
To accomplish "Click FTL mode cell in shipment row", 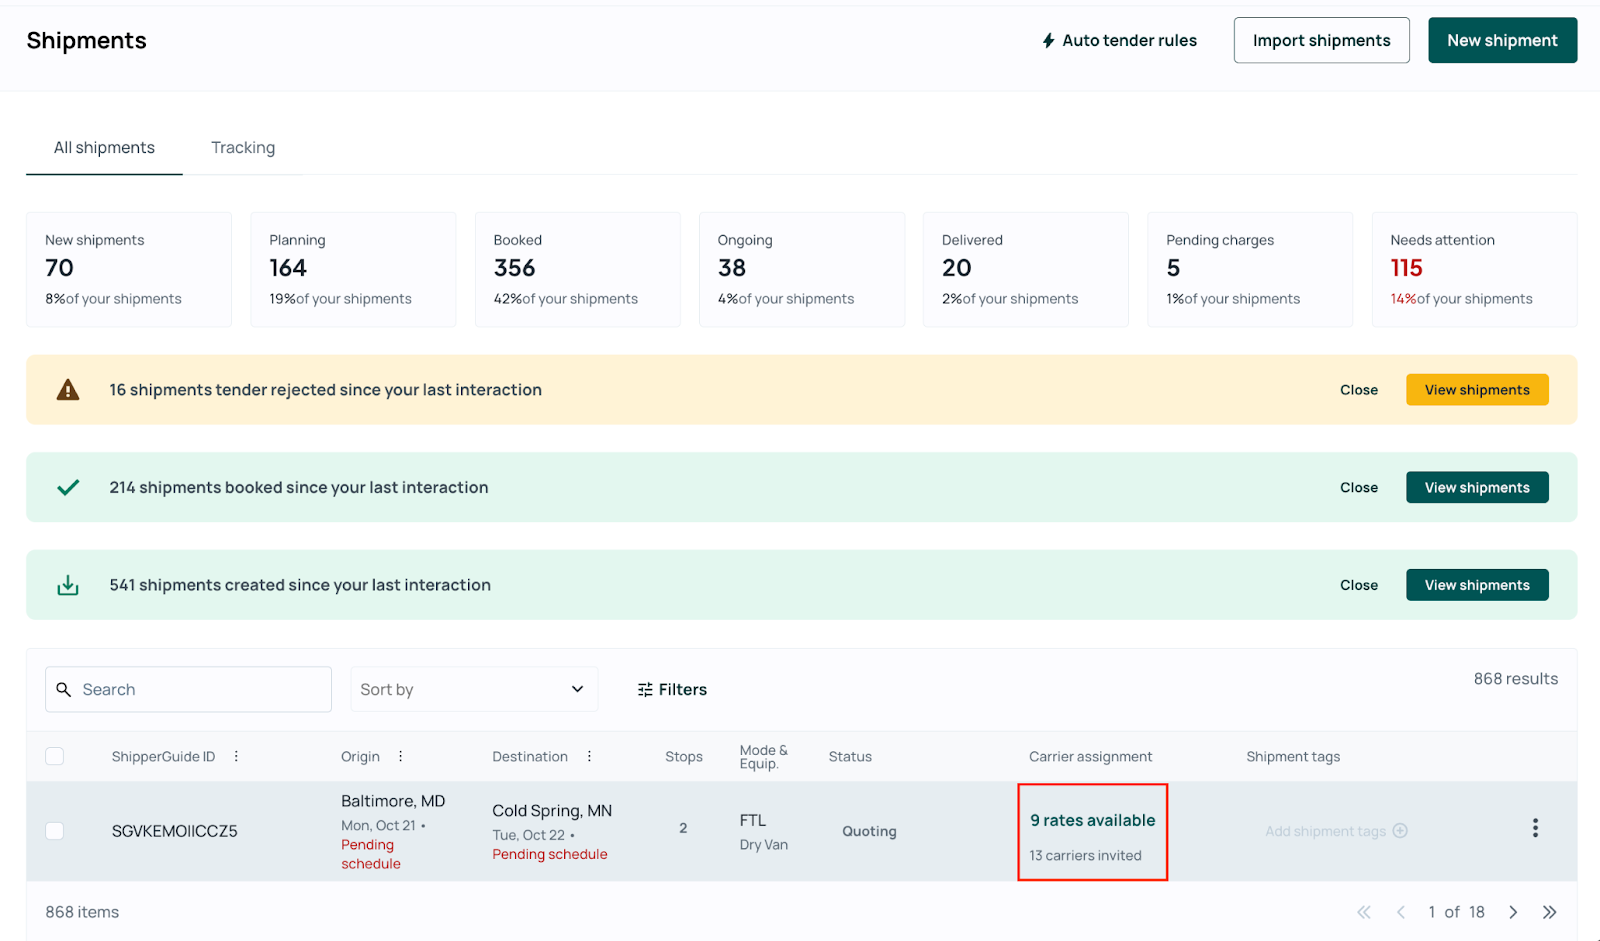I will pyautogui.click(x=753, y=820).
